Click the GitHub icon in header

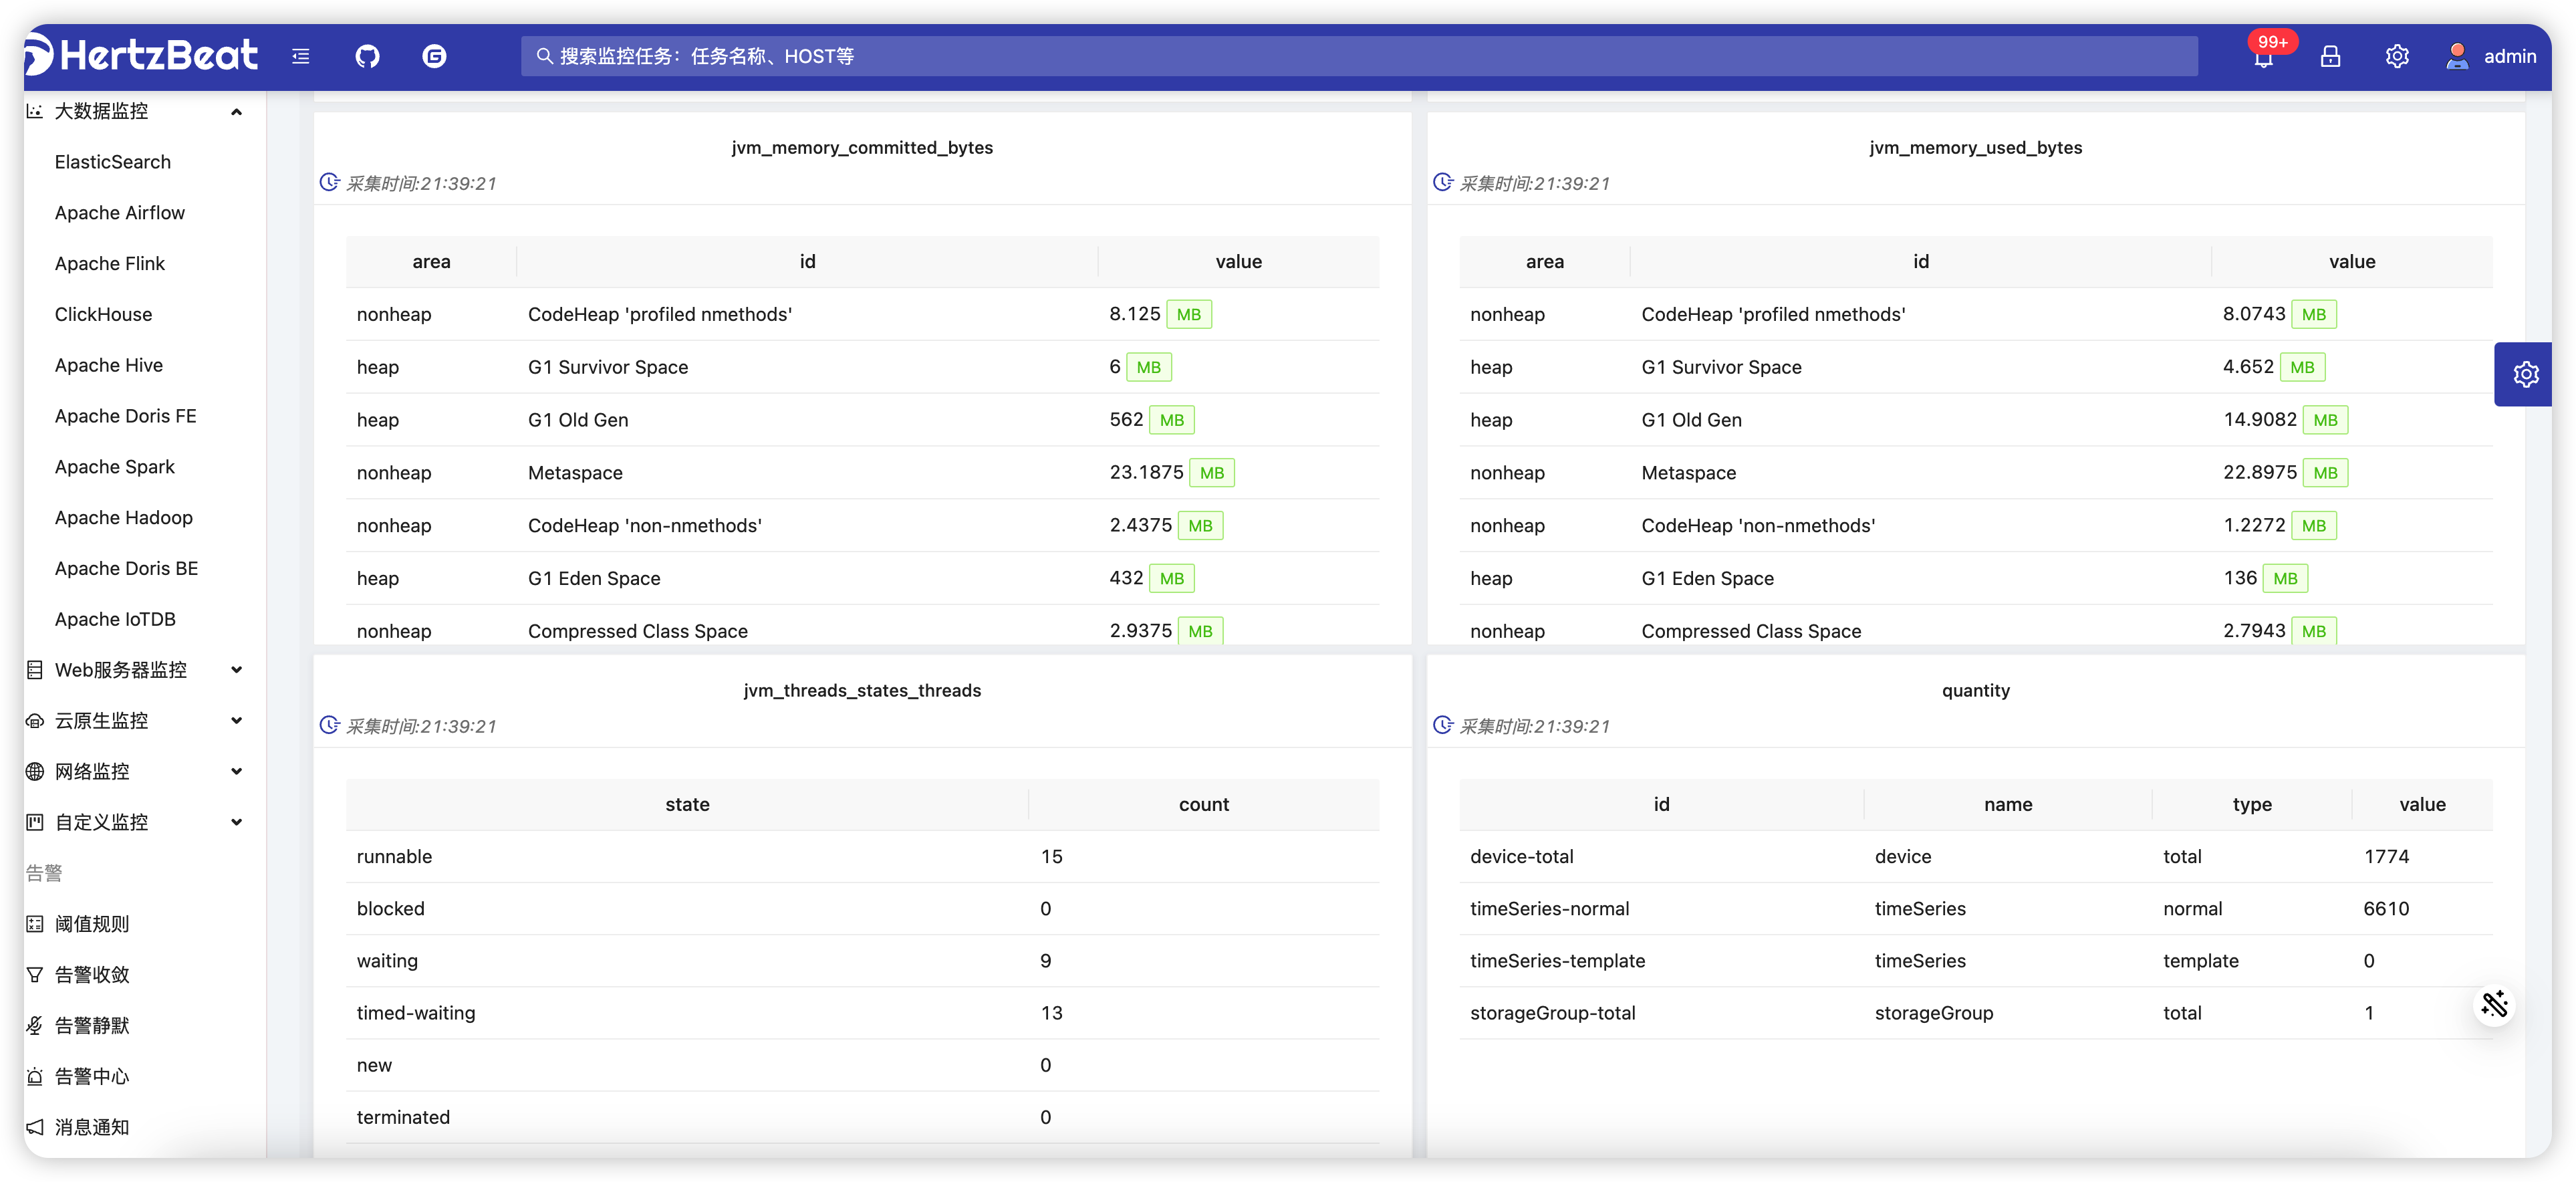(367, 56)
